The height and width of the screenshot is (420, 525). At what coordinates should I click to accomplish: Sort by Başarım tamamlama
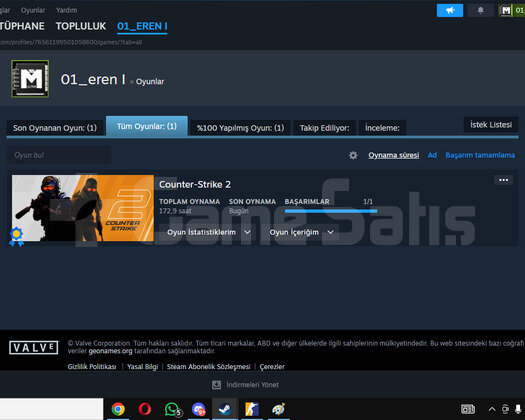480,155
